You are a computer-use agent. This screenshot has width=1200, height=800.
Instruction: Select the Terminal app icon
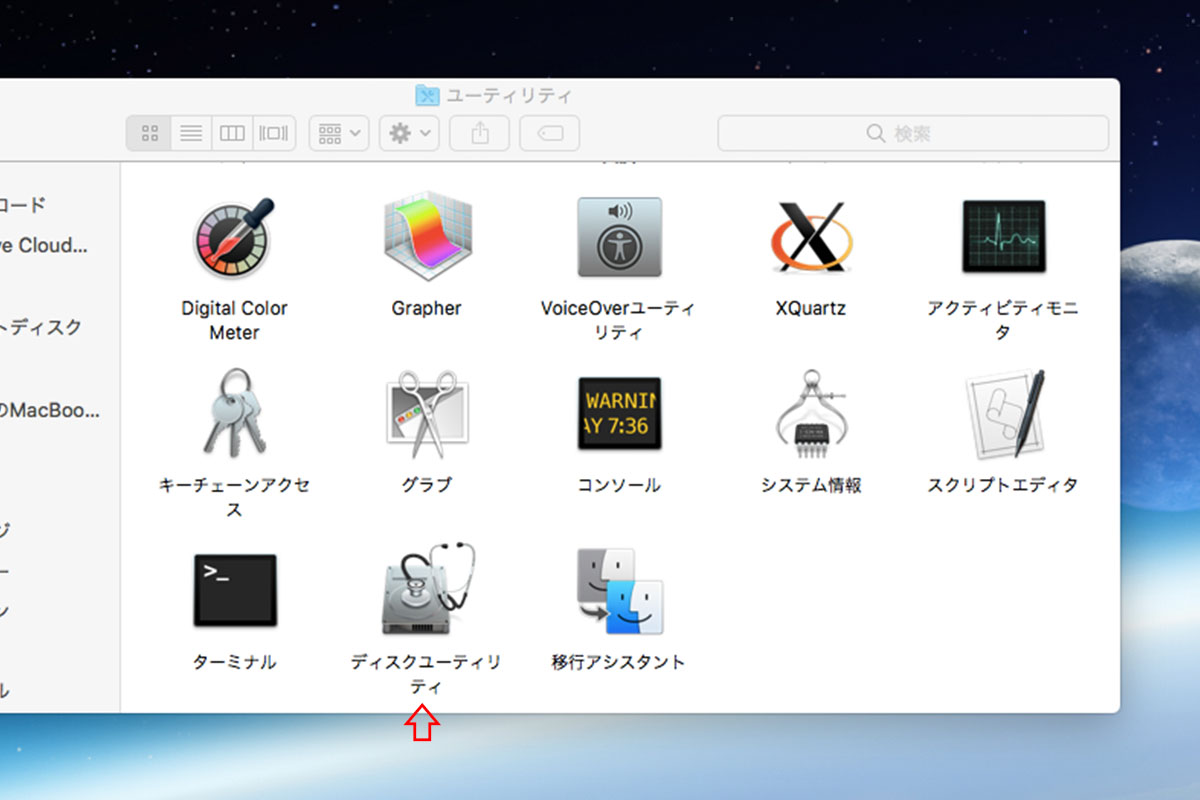click(234, 590)
